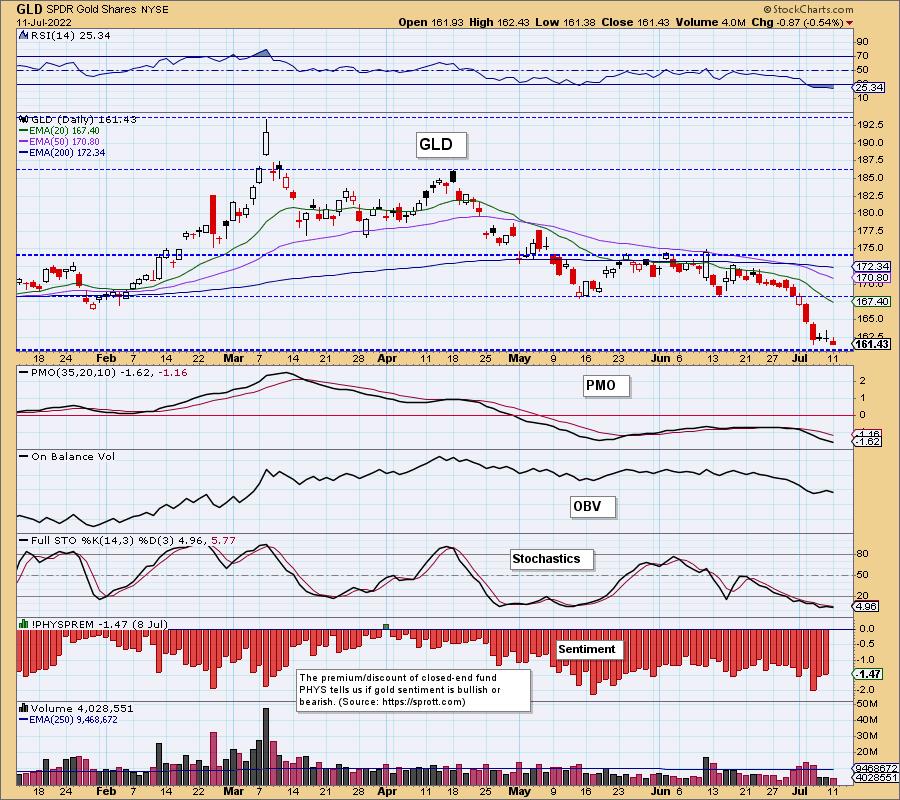Click the StockCharts.com copyright text

tap(809, 10)
